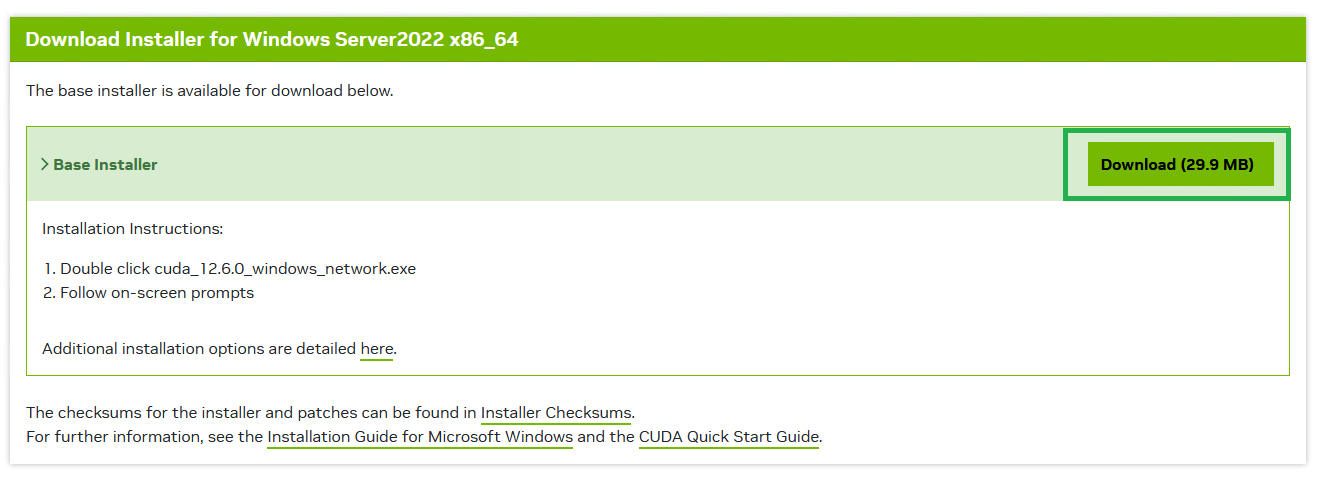Click the green Download Installer header title
This screenshot has height=477, width=1319.
pyautogui.click(x=272, y=40)
